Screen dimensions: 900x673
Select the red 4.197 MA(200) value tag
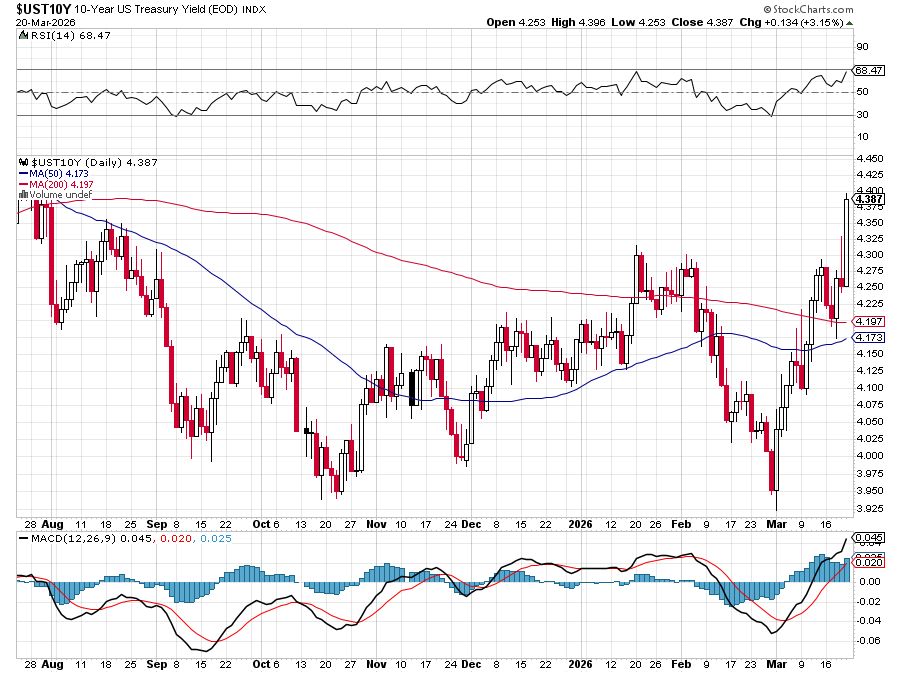(866, 321)
